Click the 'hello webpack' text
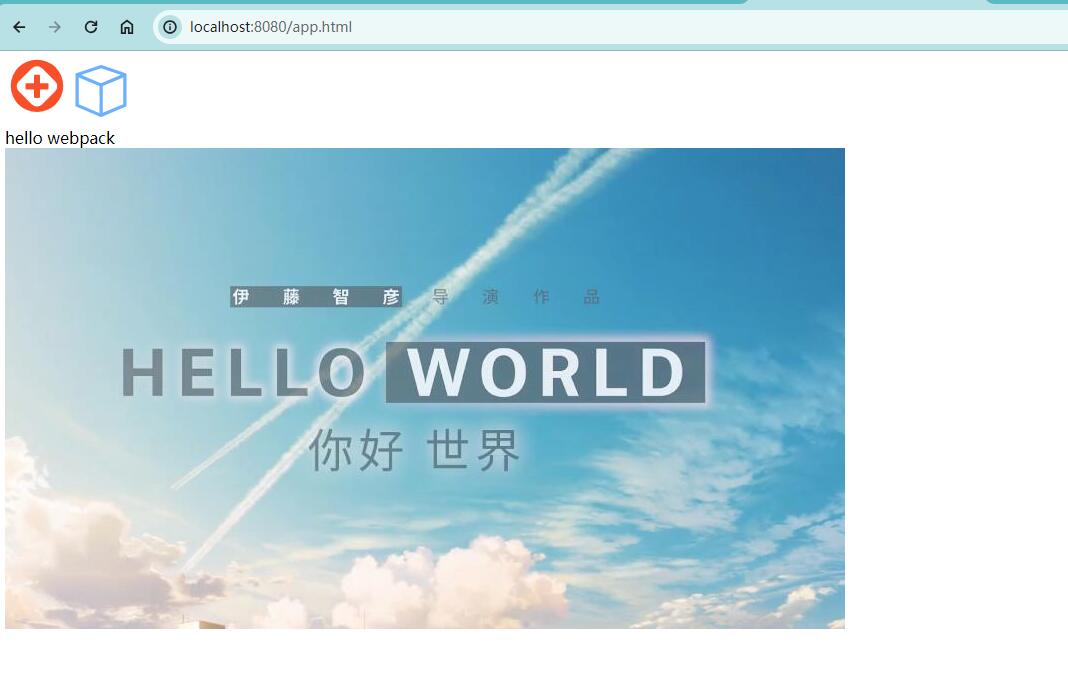The width and height of the screenshot is (1068, 683). coord(60,138)
